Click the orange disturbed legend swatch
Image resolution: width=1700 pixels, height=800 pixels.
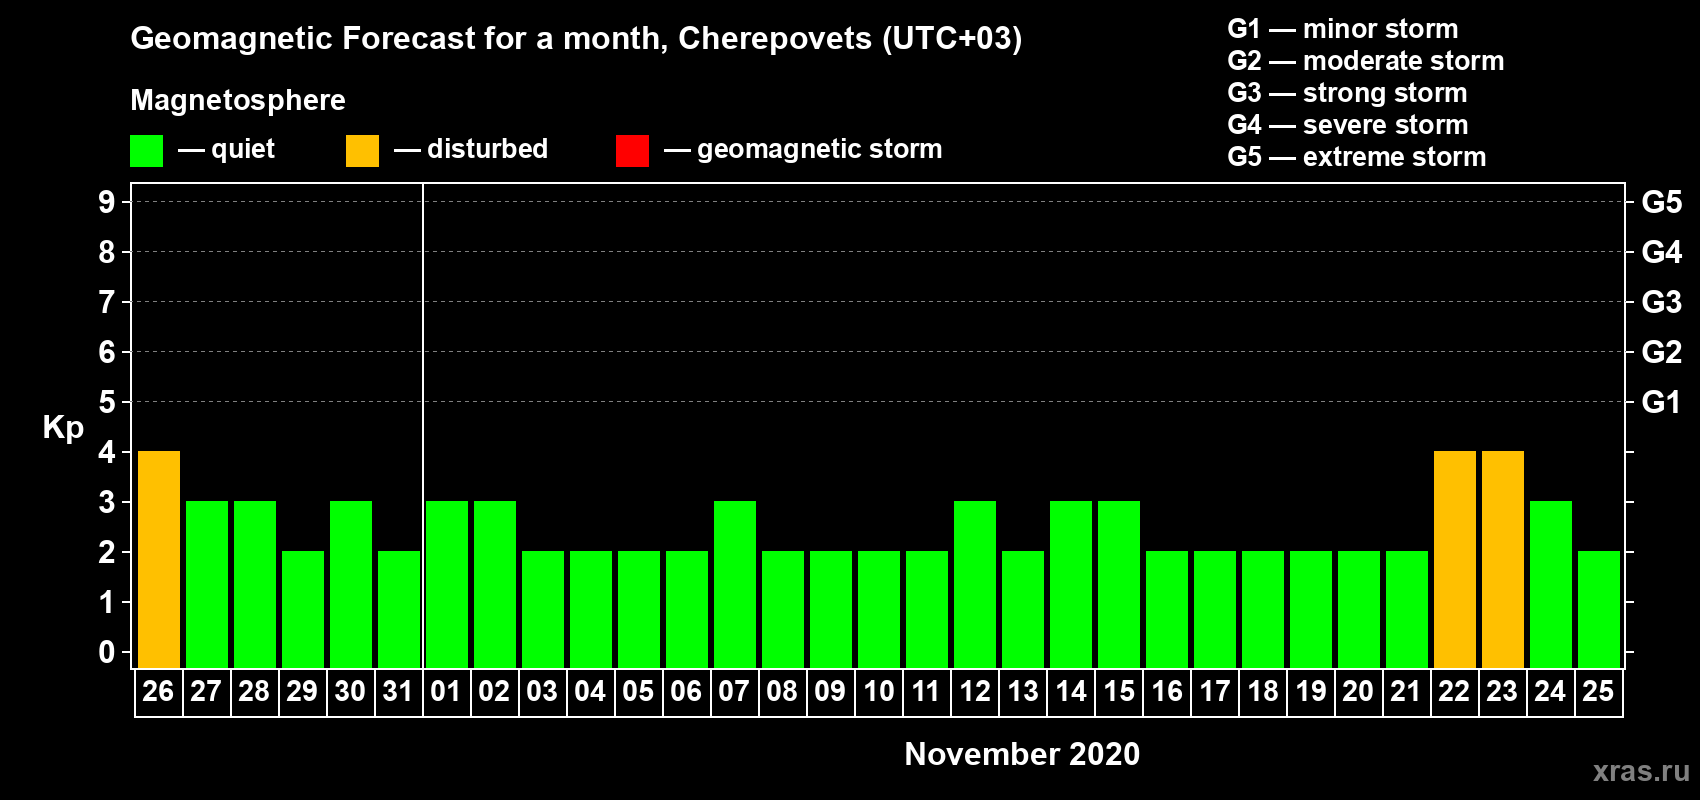click(x=362, y=151)
